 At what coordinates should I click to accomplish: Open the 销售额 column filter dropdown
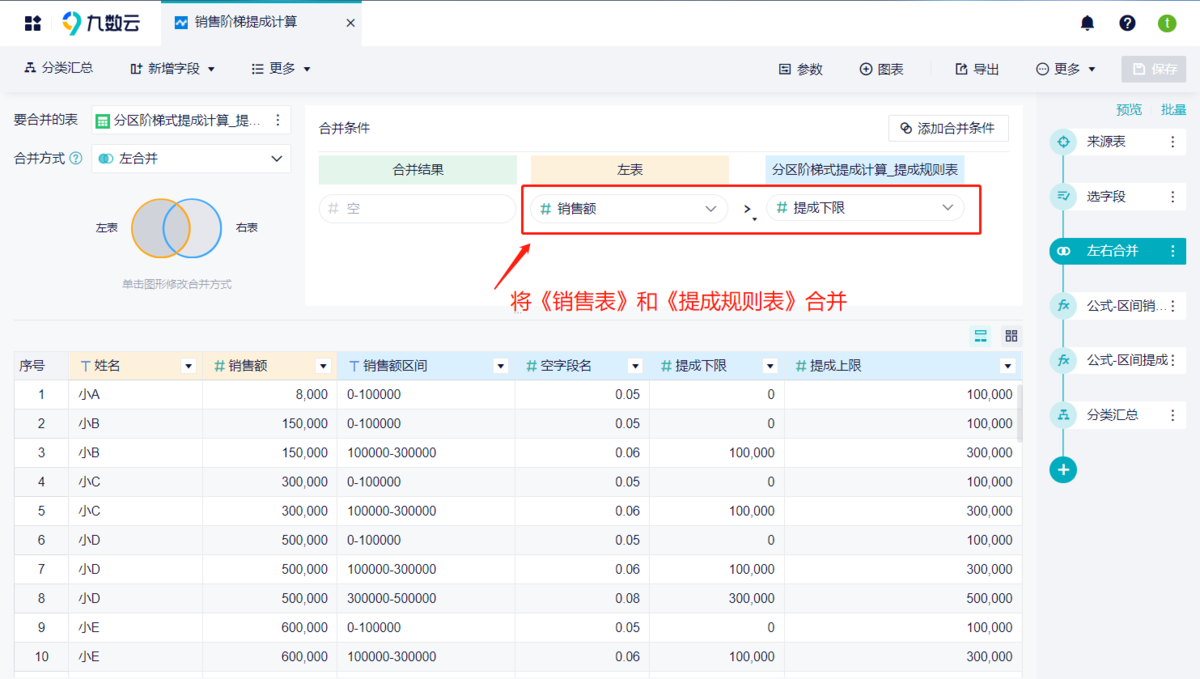(x=322, y=367)
